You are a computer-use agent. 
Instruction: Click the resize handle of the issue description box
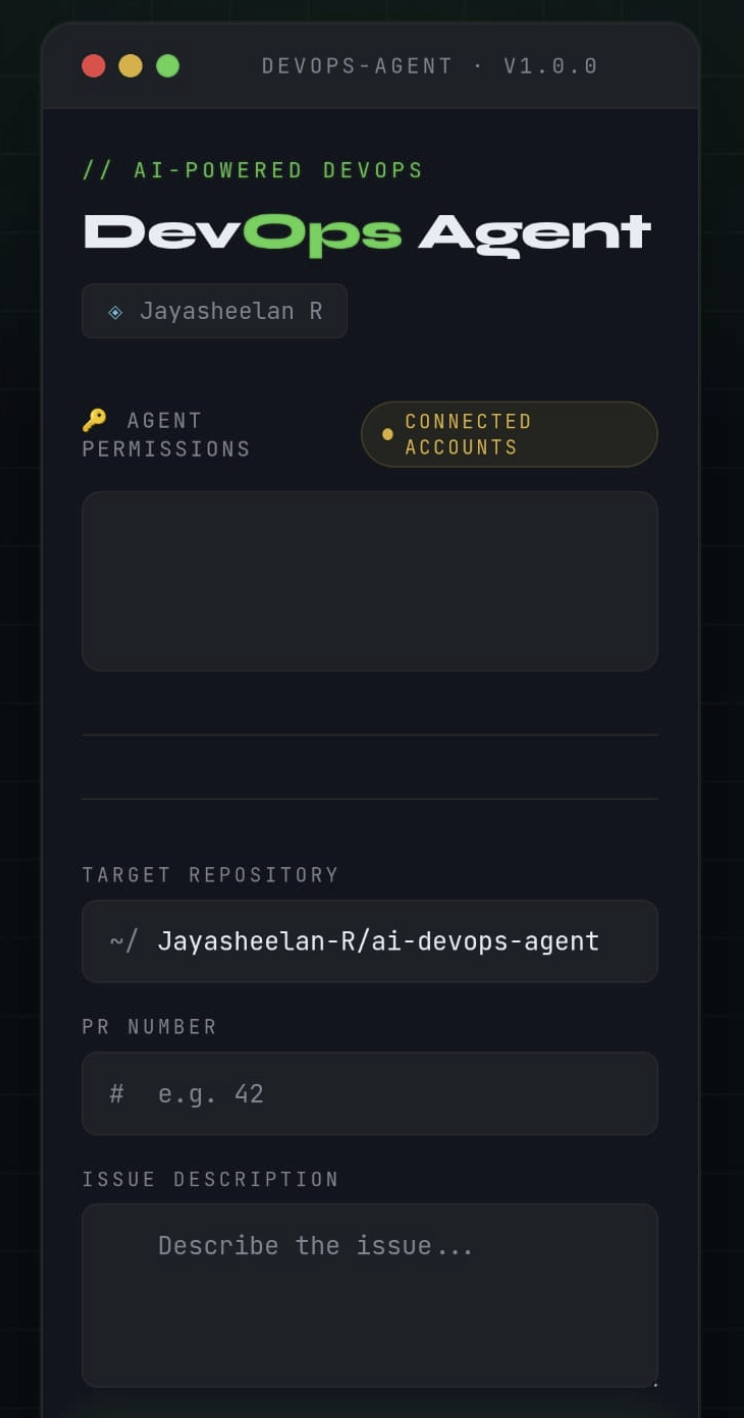655,1384
